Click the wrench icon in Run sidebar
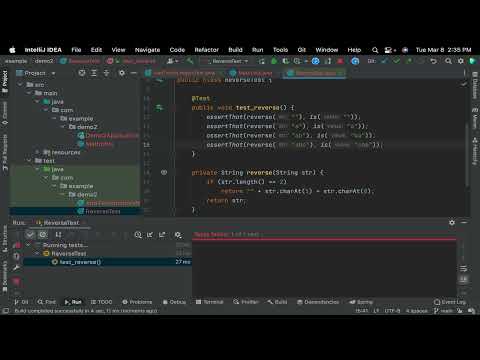The image size is (480, 360). click(16, 268)
